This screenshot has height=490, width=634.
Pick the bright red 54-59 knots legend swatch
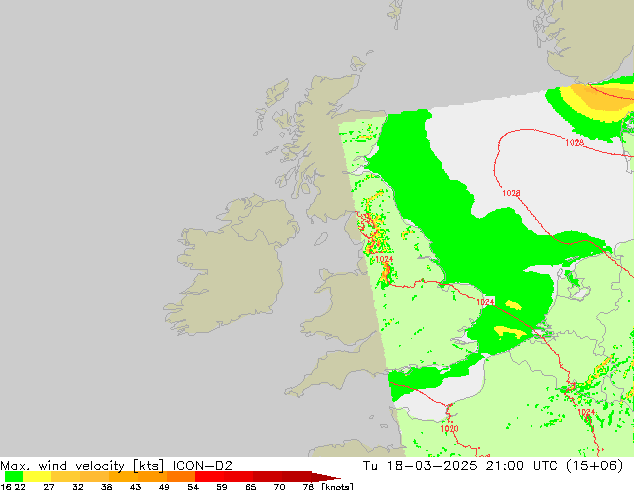coord(209,476)
